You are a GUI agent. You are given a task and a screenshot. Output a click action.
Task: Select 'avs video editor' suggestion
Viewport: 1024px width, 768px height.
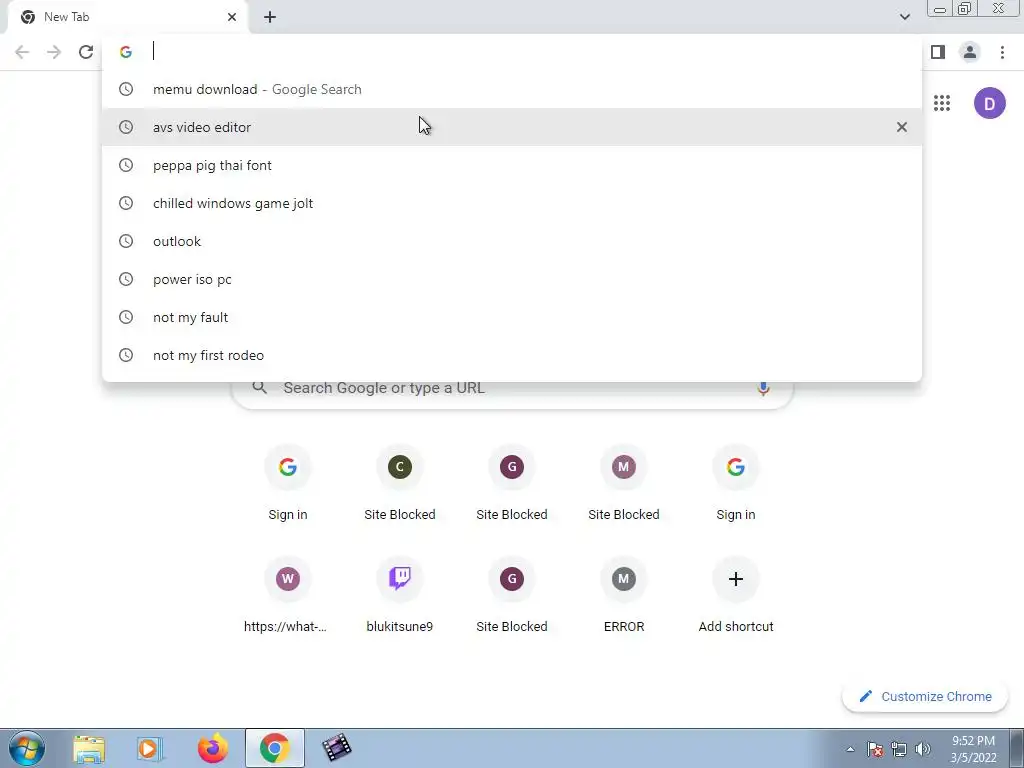pos(511,127)
